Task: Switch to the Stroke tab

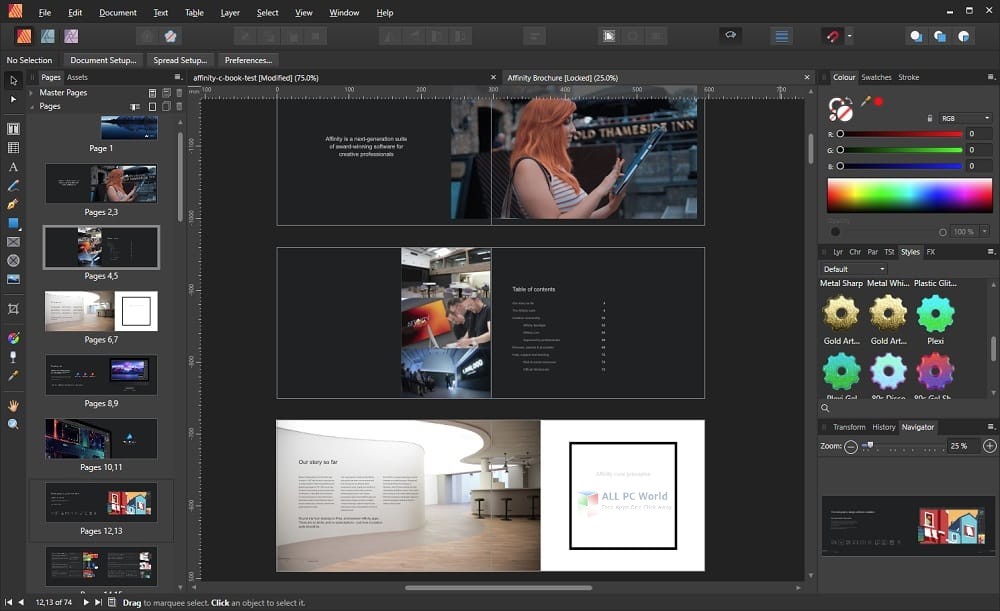Action: (x=908, y=77)
